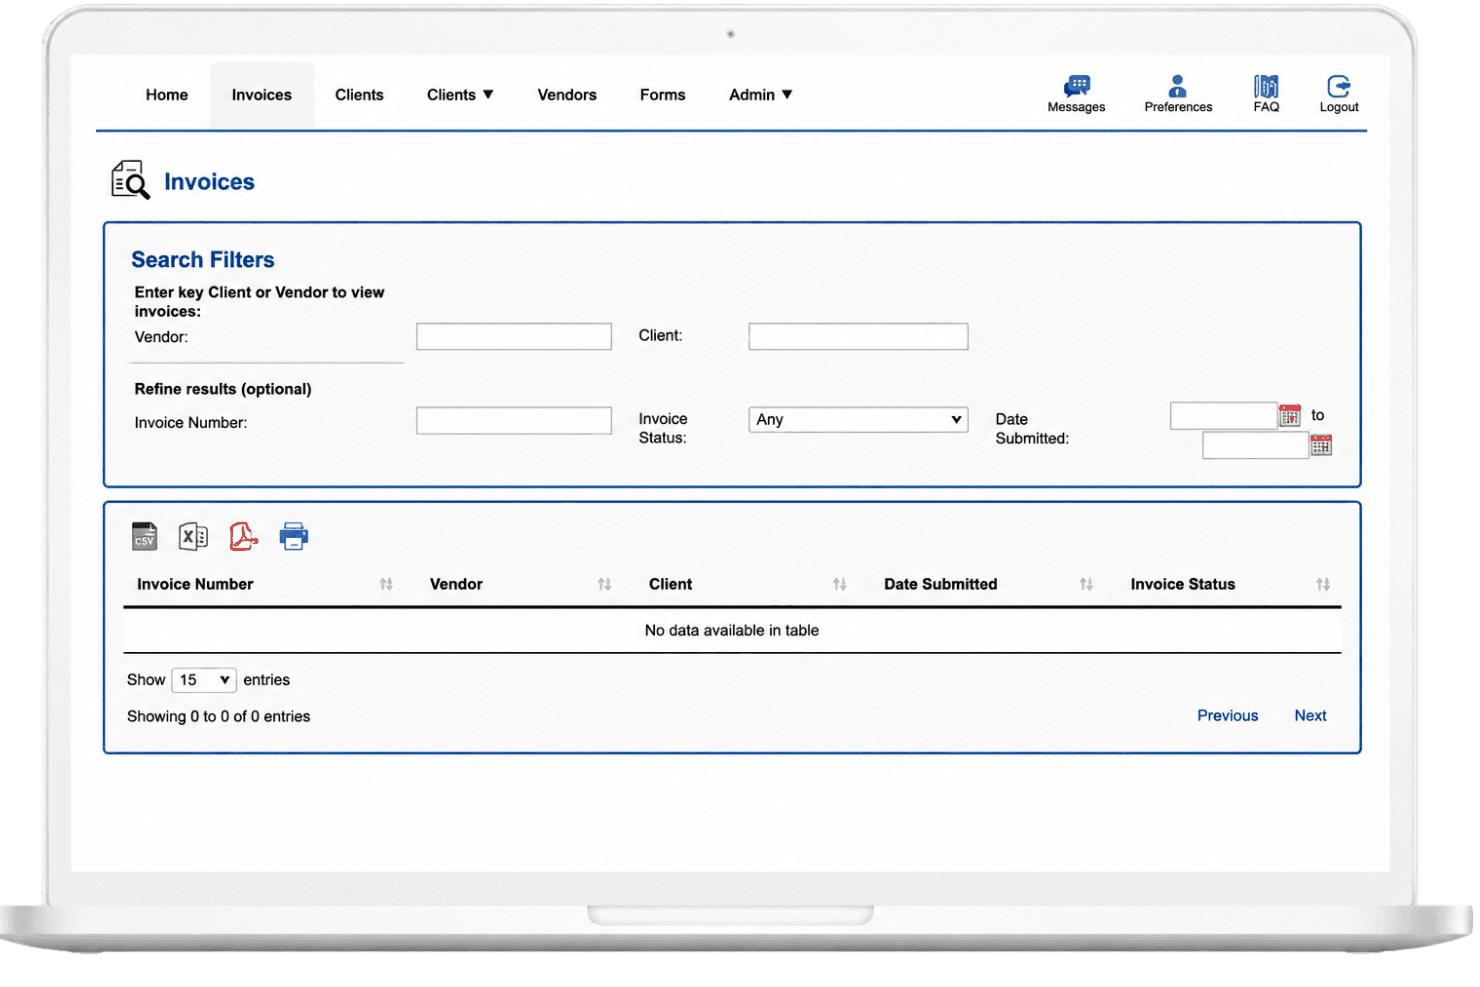1480x987 pixels.
Task: Click the 'No data available in table' text
Action: point(732,630)
